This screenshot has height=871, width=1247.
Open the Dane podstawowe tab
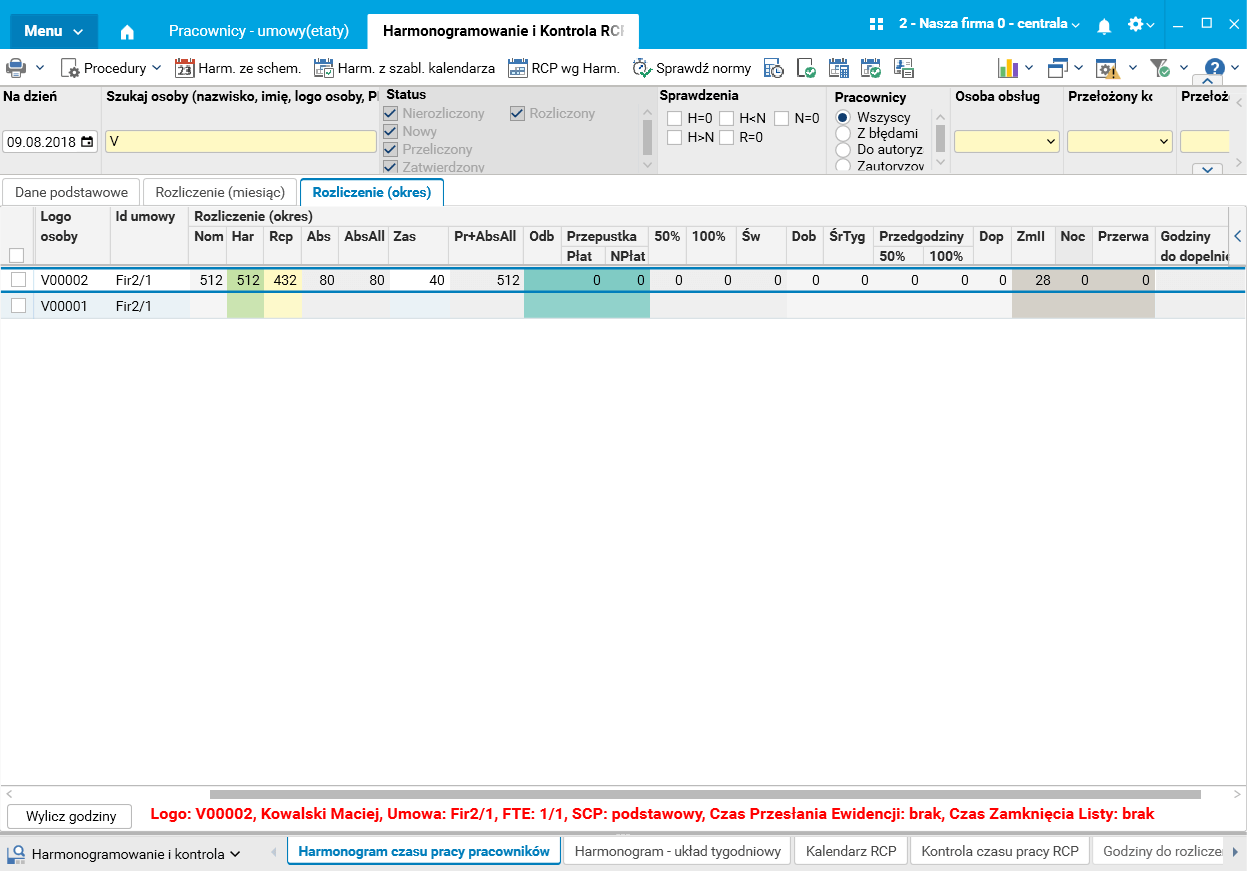tap(71, 192)
